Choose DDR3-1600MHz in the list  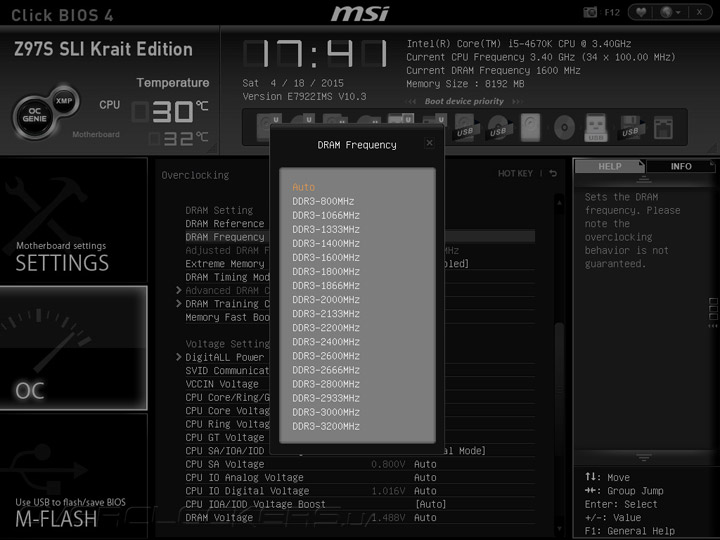pyautogui.click(x=326, y=258)
